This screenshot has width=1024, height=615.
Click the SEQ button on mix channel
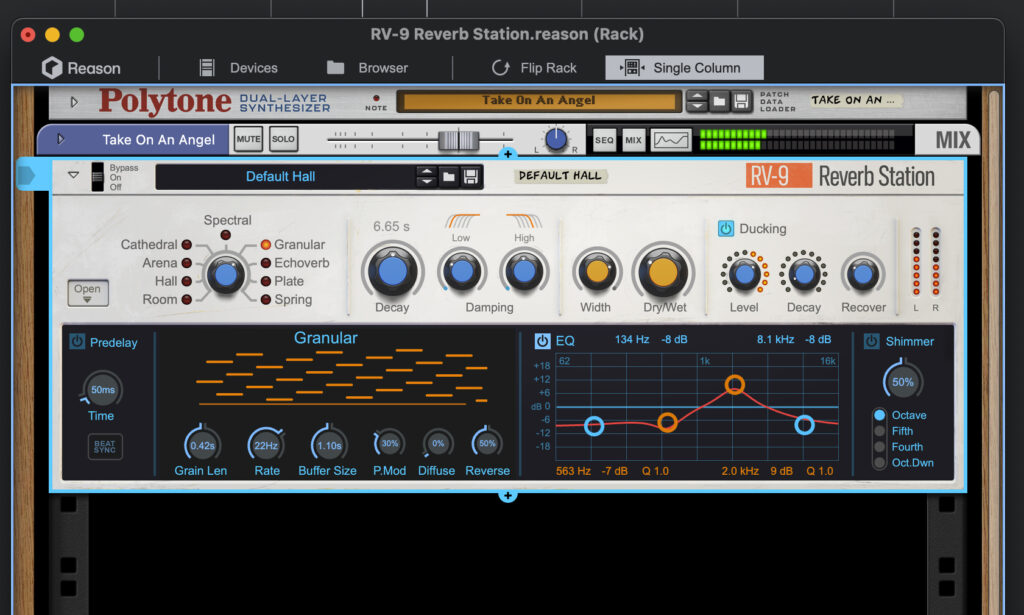604,140
